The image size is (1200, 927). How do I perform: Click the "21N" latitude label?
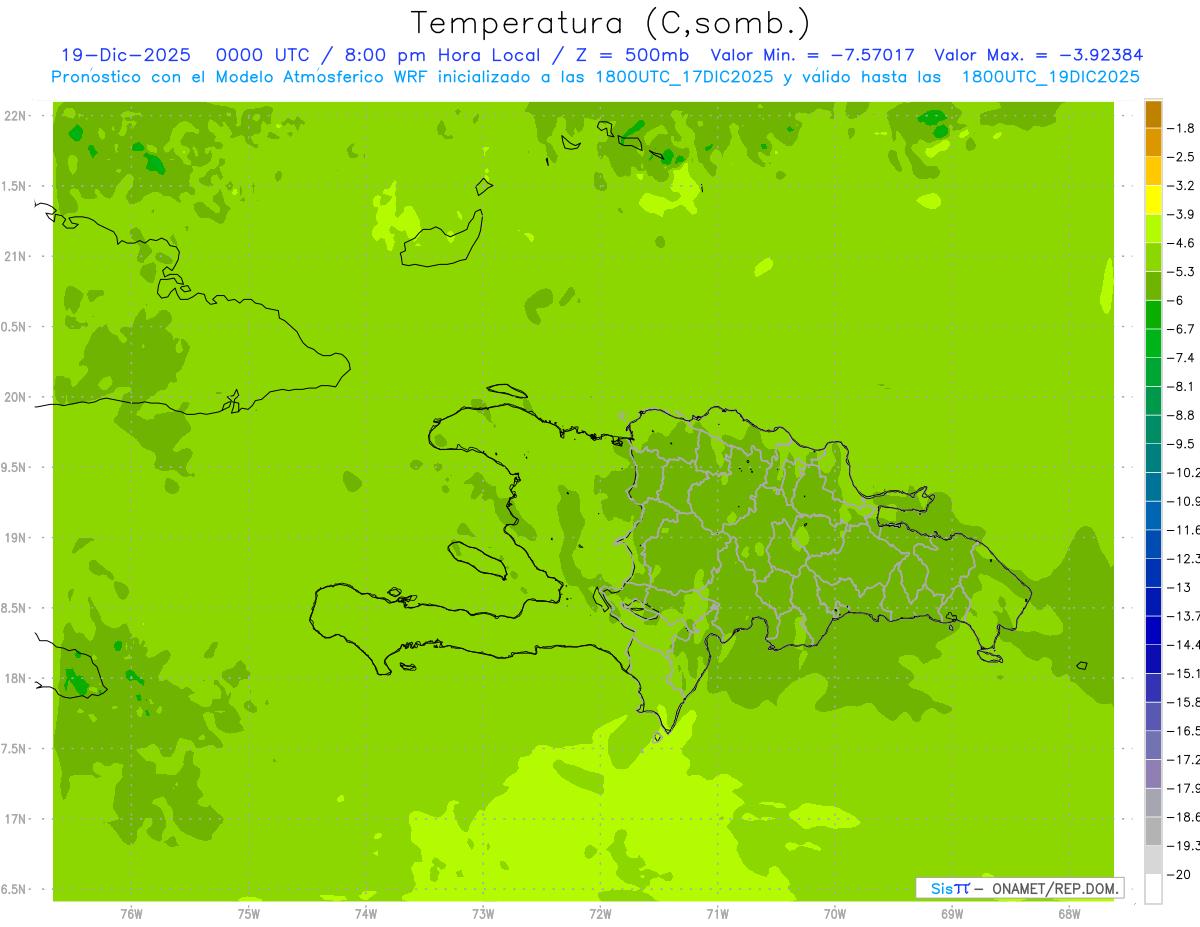pos(16,256)
